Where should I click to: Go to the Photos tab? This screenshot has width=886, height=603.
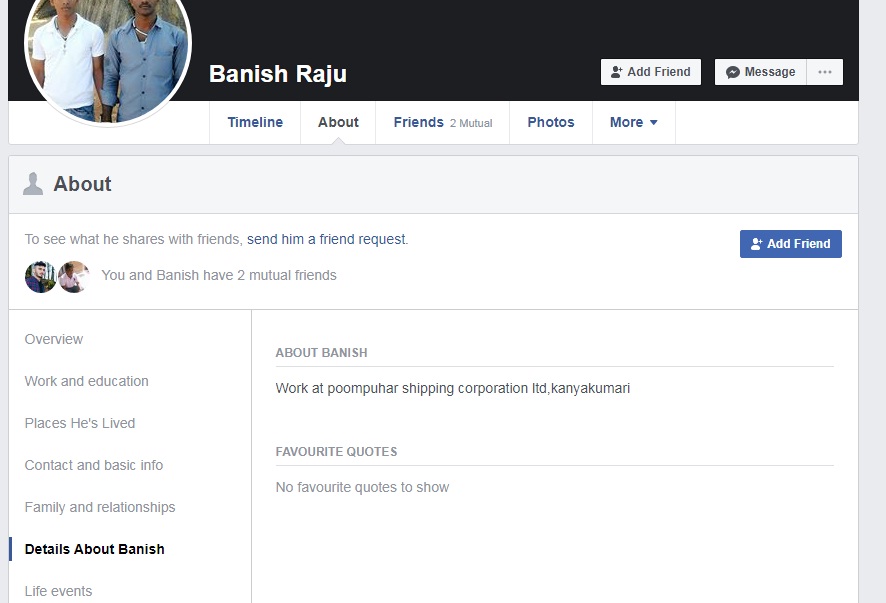pyautogui.click(x=551, y=122)
